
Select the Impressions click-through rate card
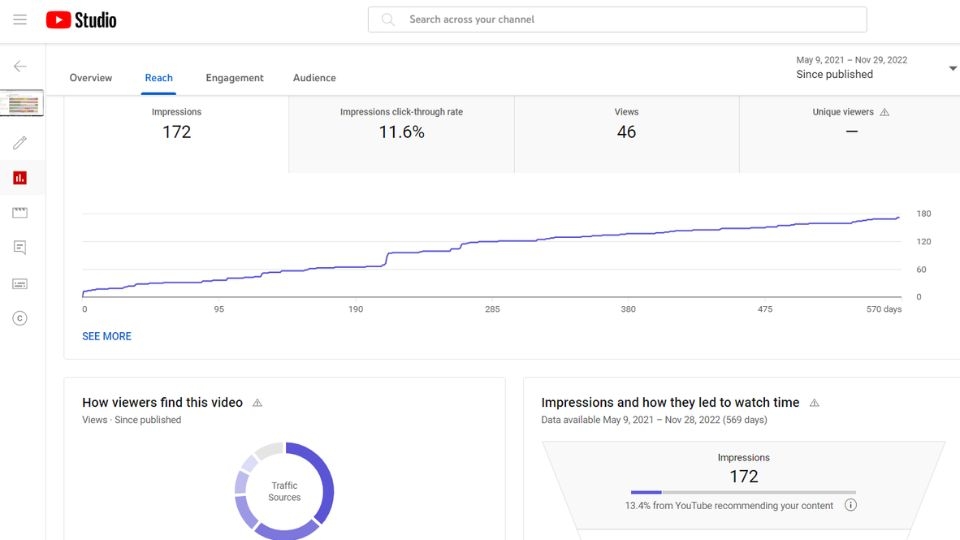tap(401, 133)
